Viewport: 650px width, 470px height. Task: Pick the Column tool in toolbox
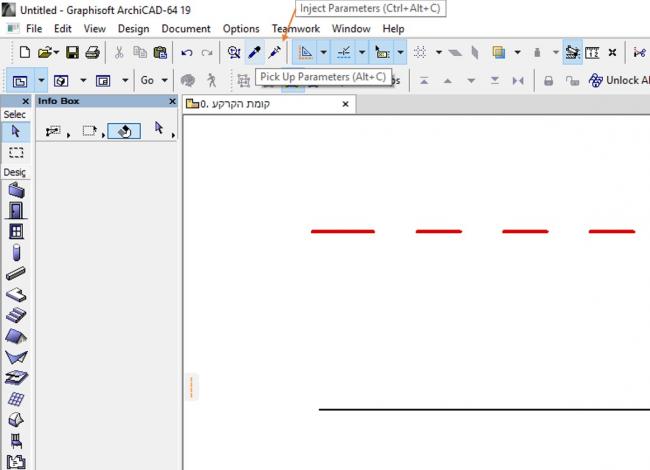tap(16, 252)
